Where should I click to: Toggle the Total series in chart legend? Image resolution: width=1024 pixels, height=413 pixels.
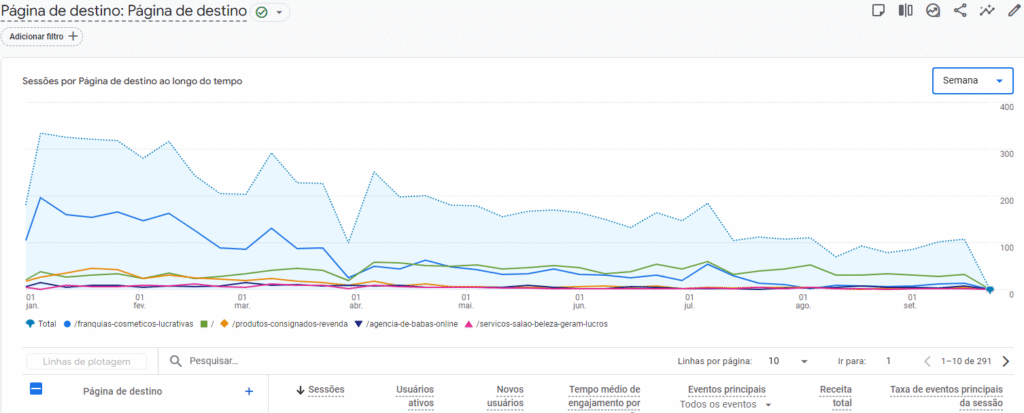[40, 324]
